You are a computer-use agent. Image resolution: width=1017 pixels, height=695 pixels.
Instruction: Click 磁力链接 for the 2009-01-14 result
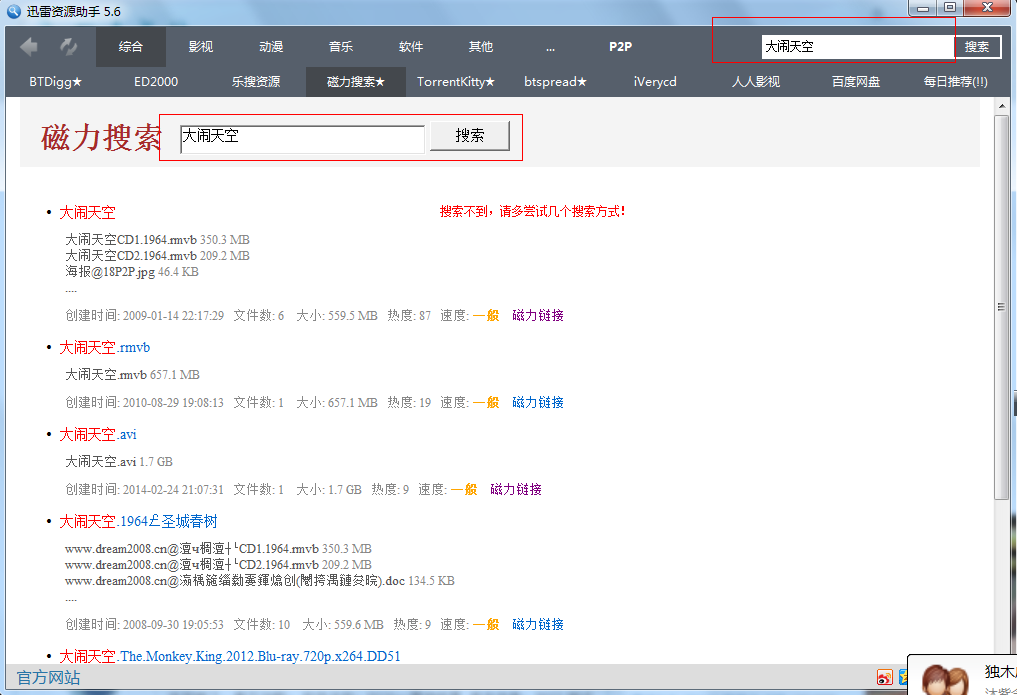[x=538, y=316]
